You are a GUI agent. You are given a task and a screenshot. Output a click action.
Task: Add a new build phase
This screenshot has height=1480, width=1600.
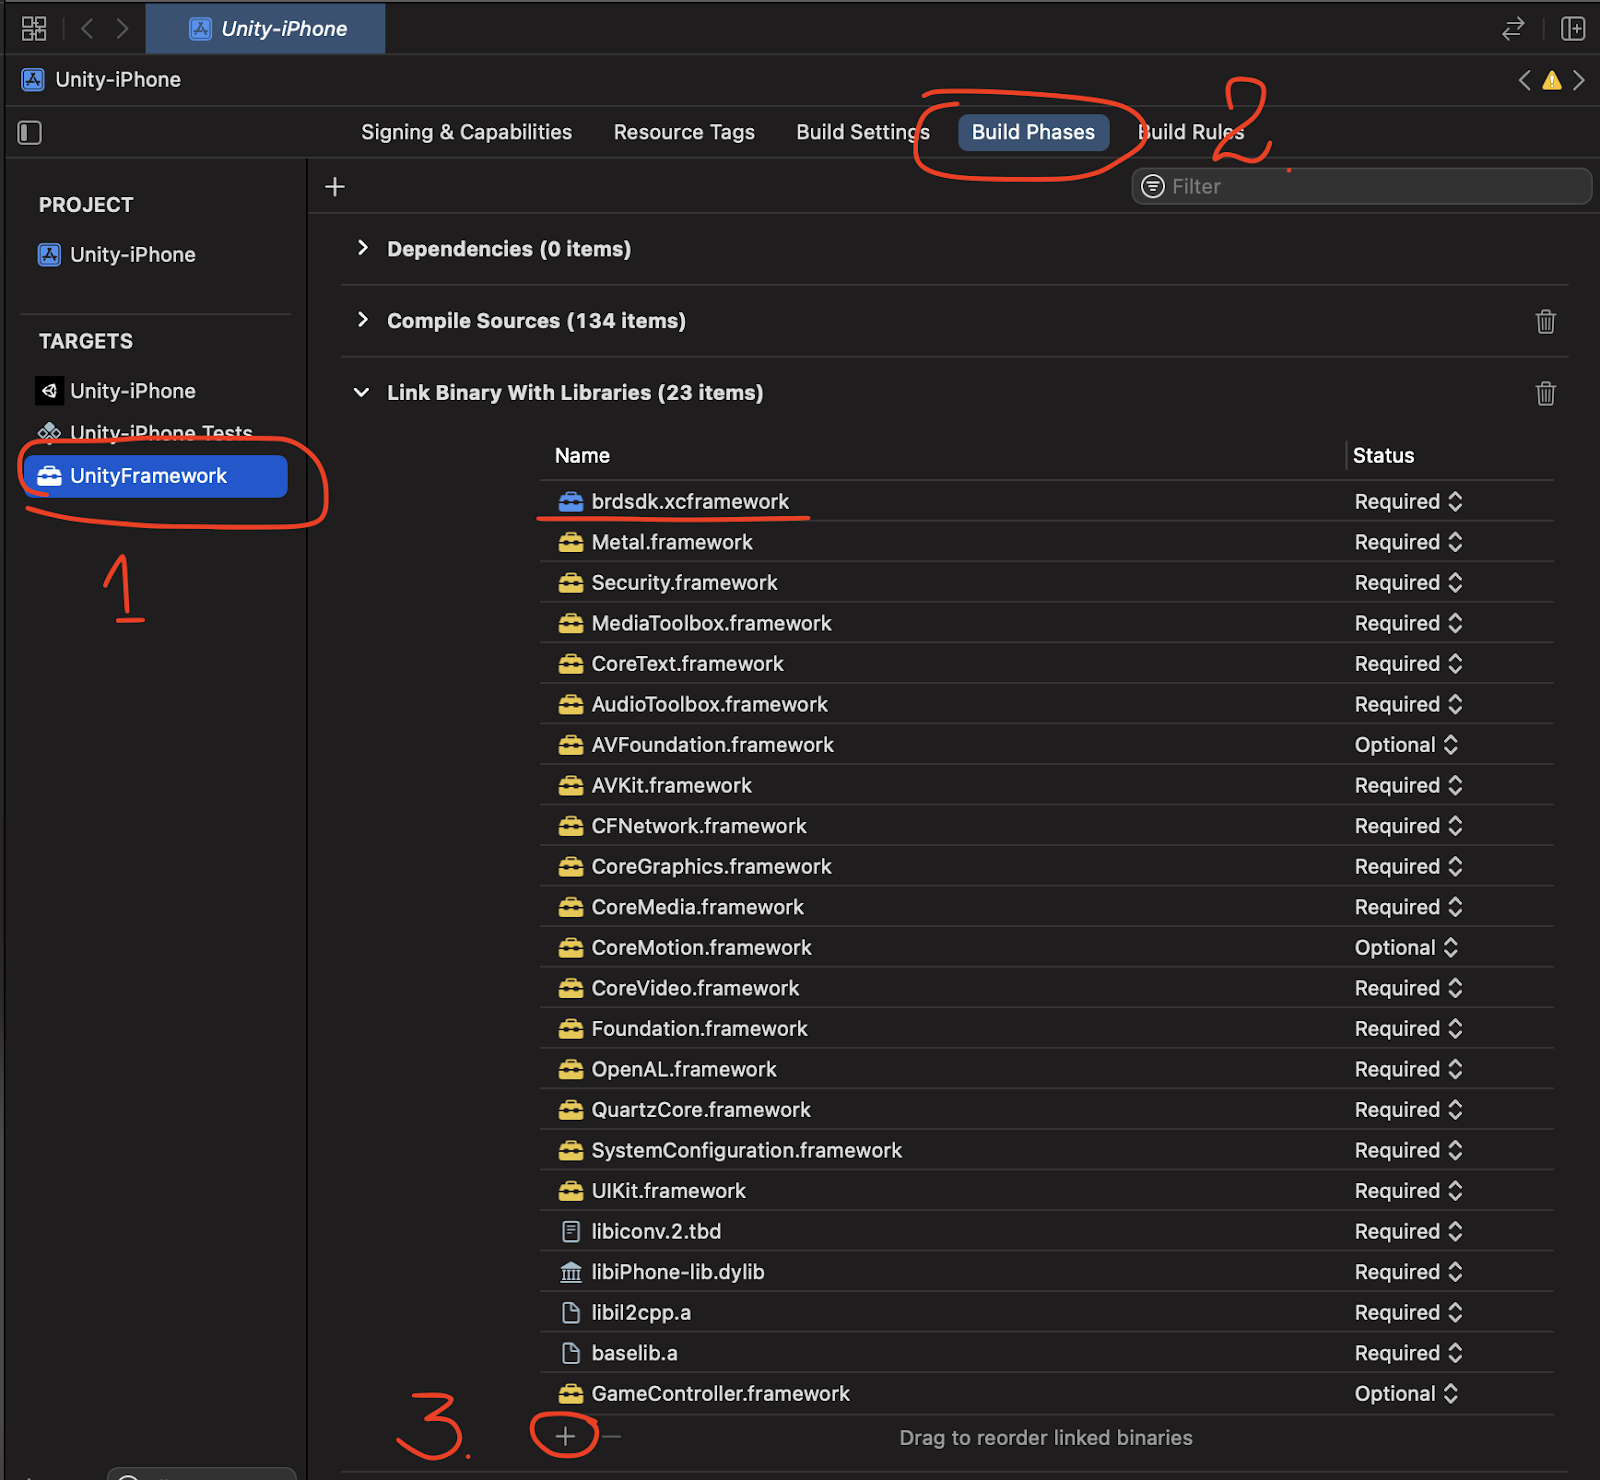(335, 187)
